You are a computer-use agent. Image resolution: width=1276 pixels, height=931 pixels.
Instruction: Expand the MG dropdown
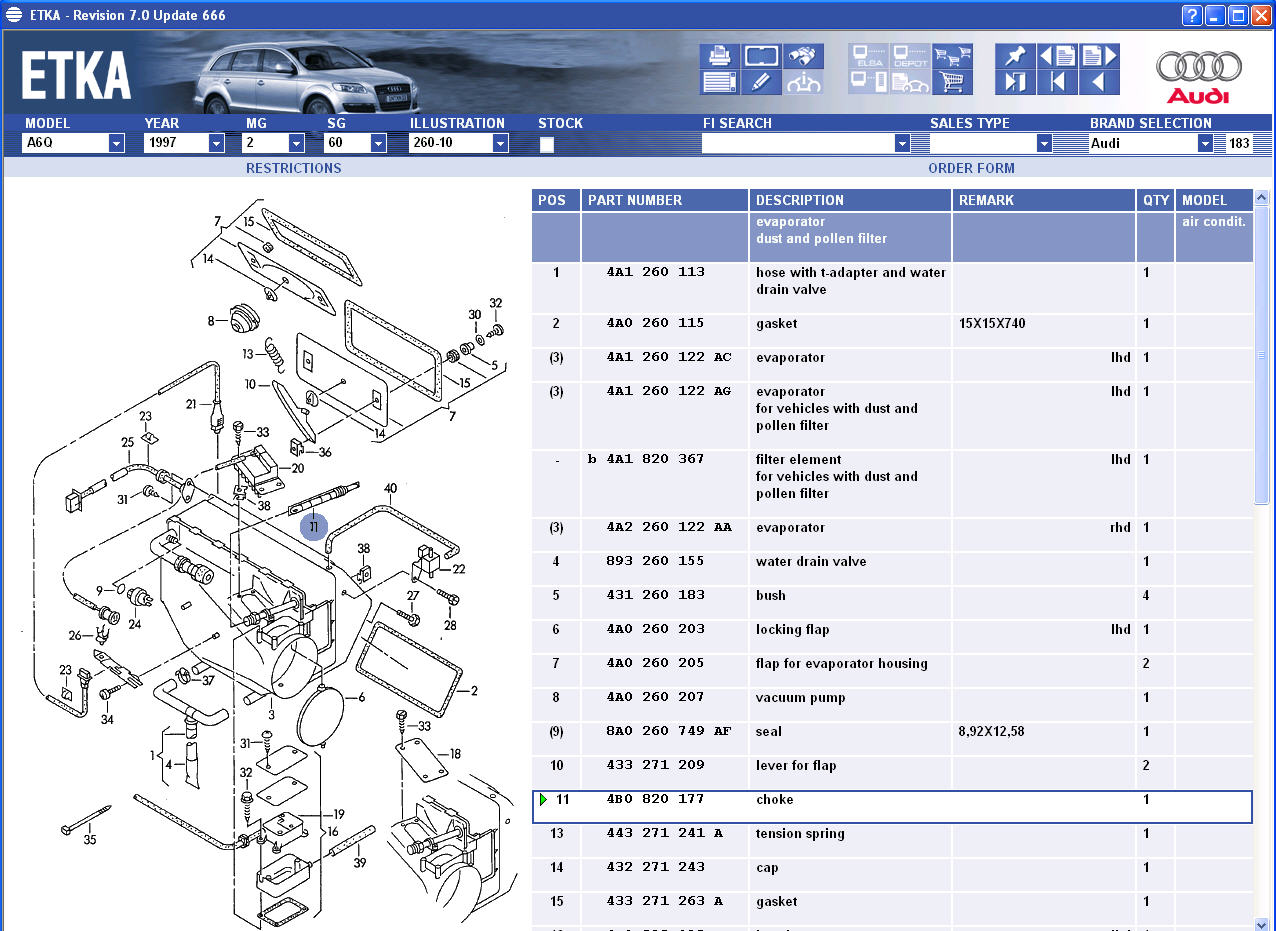[296, 143]
